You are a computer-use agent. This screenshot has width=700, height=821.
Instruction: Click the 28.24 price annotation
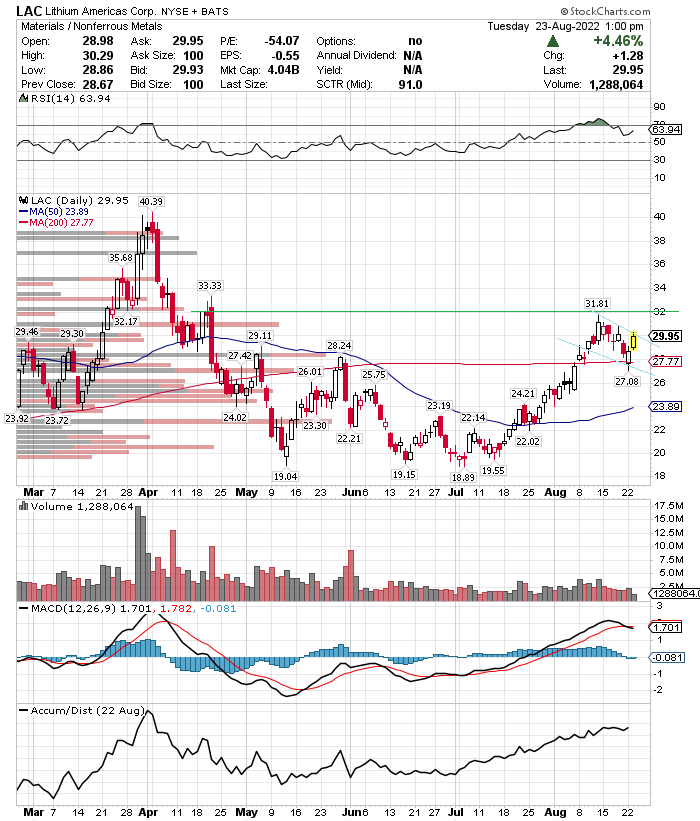[x=339, y=346]
